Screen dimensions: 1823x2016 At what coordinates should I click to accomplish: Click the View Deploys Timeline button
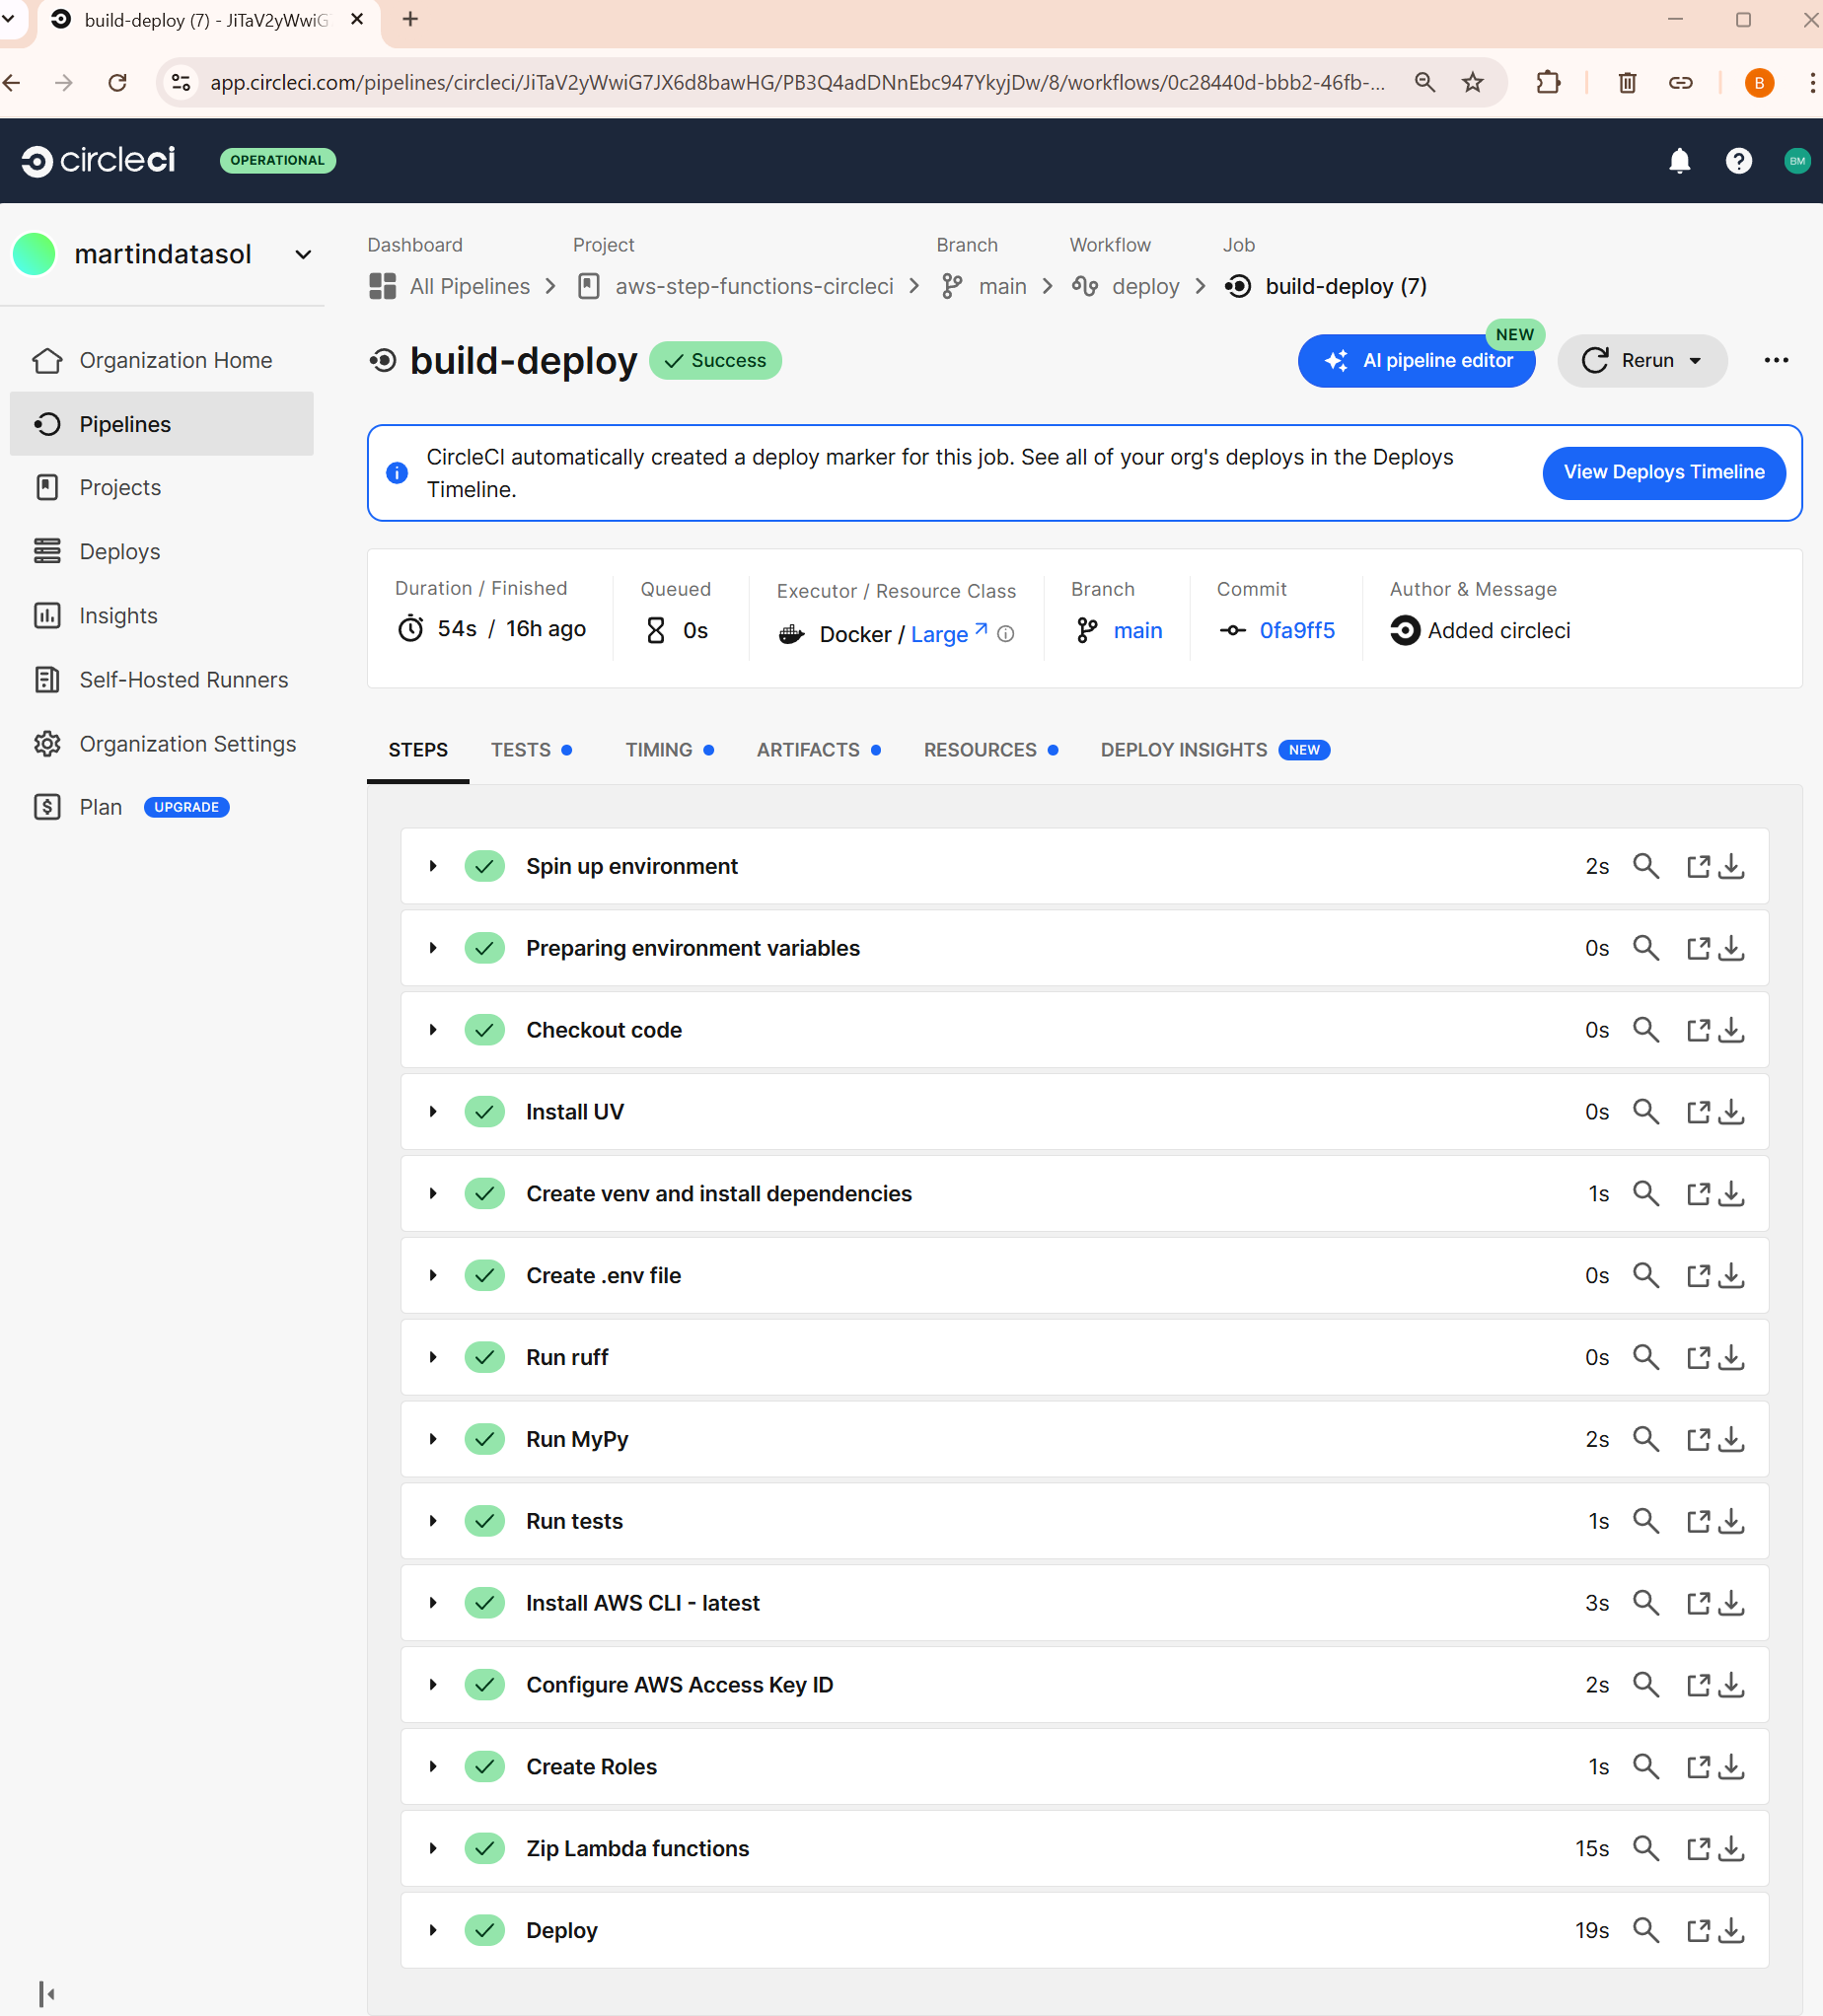tap(1663, 472)
